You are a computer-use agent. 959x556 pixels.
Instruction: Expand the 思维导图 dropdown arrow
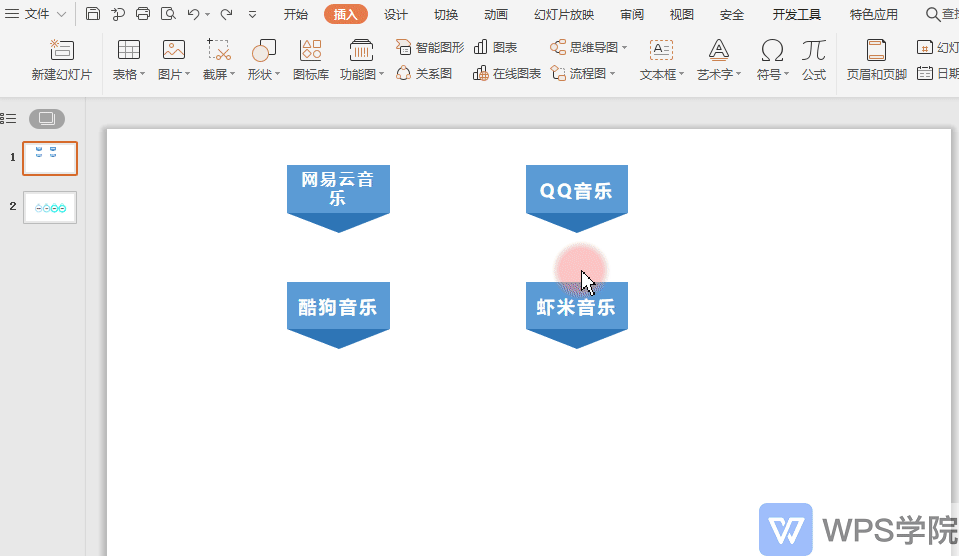[x=624, y=47]
